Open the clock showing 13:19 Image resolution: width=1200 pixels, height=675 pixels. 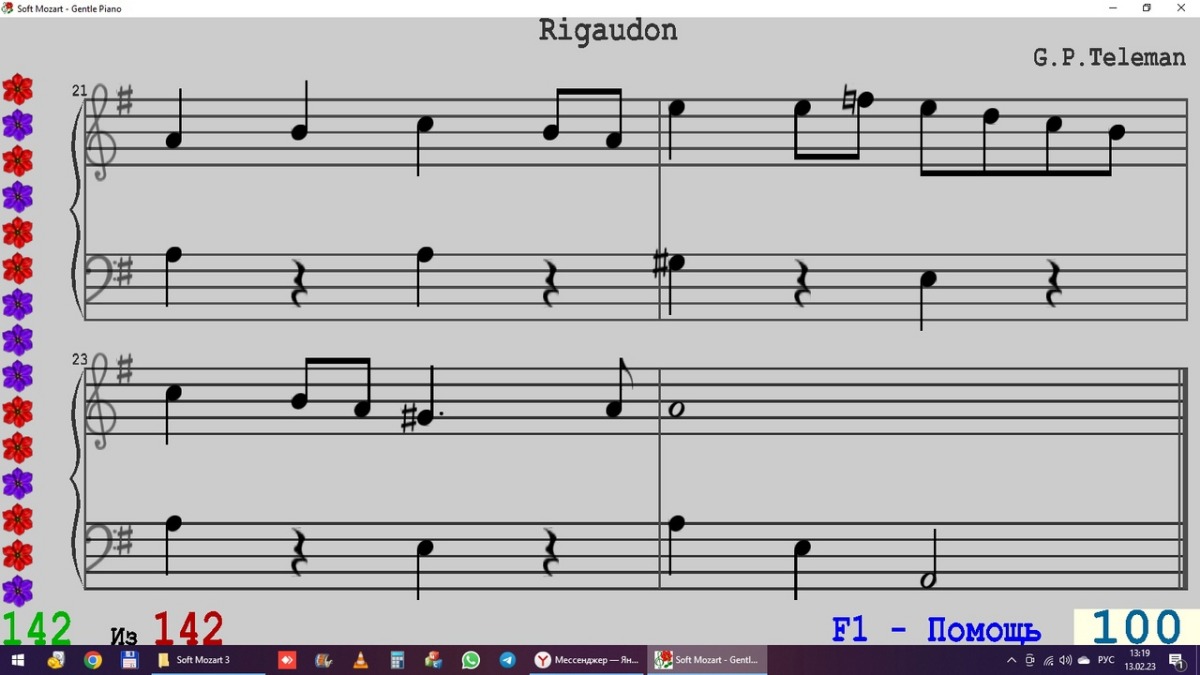tap(1140, 660)
